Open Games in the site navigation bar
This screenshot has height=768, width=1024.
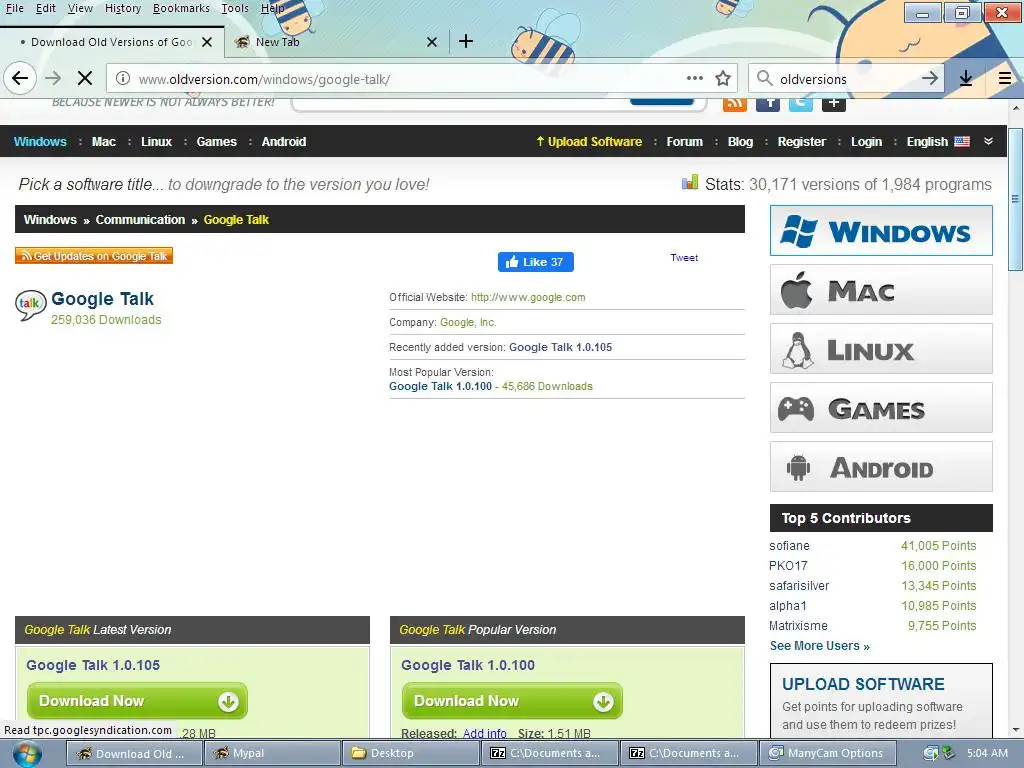click(x=217, y=142)
